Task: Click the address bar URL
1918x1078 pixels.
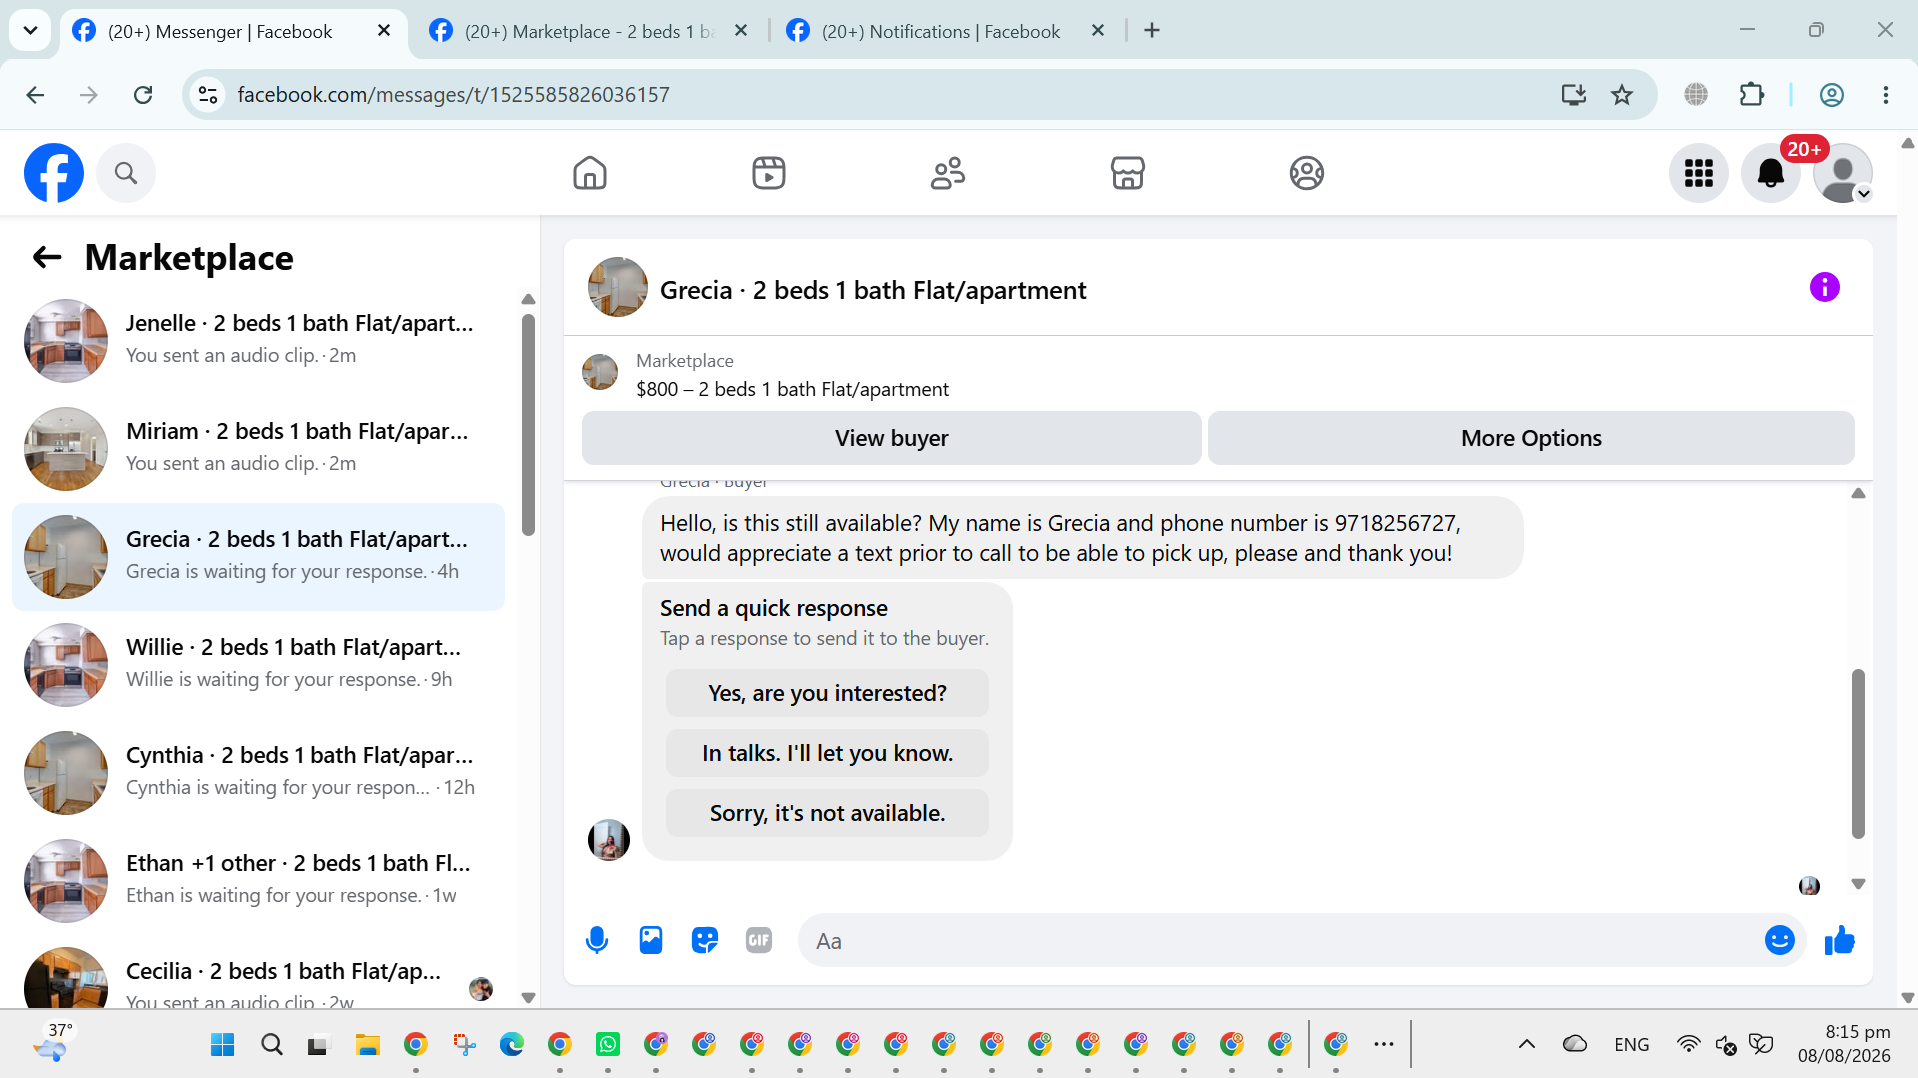Action: click(x=453, y=95)
